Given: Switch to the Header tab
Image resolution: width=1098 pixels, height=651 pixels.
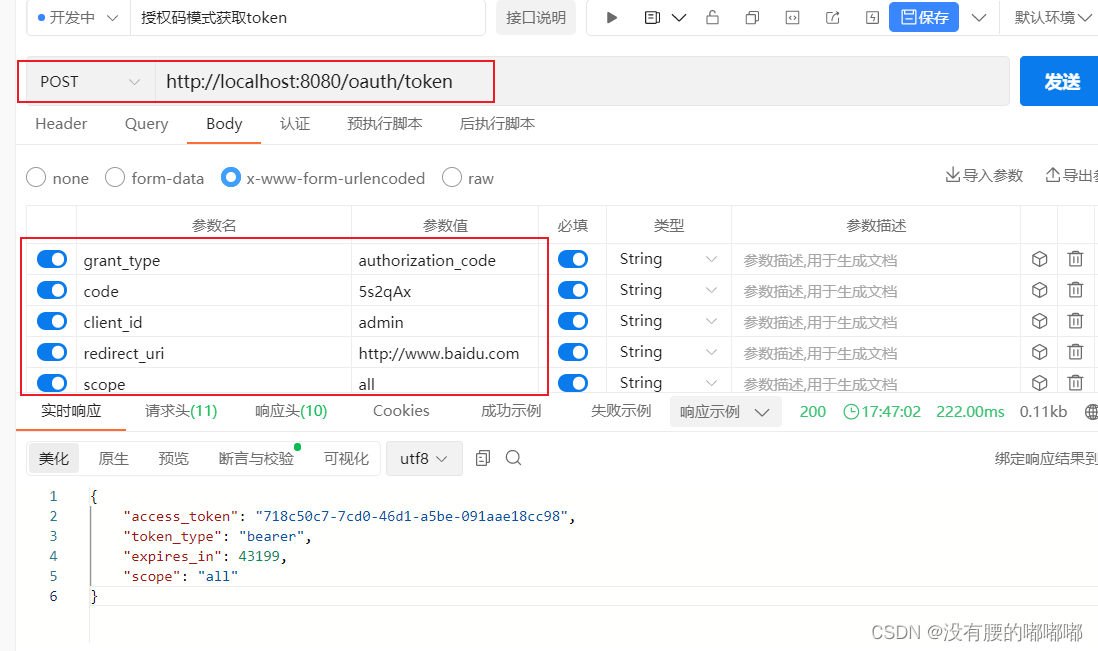Looking at the screenshot, I should (x=61, y=124).
